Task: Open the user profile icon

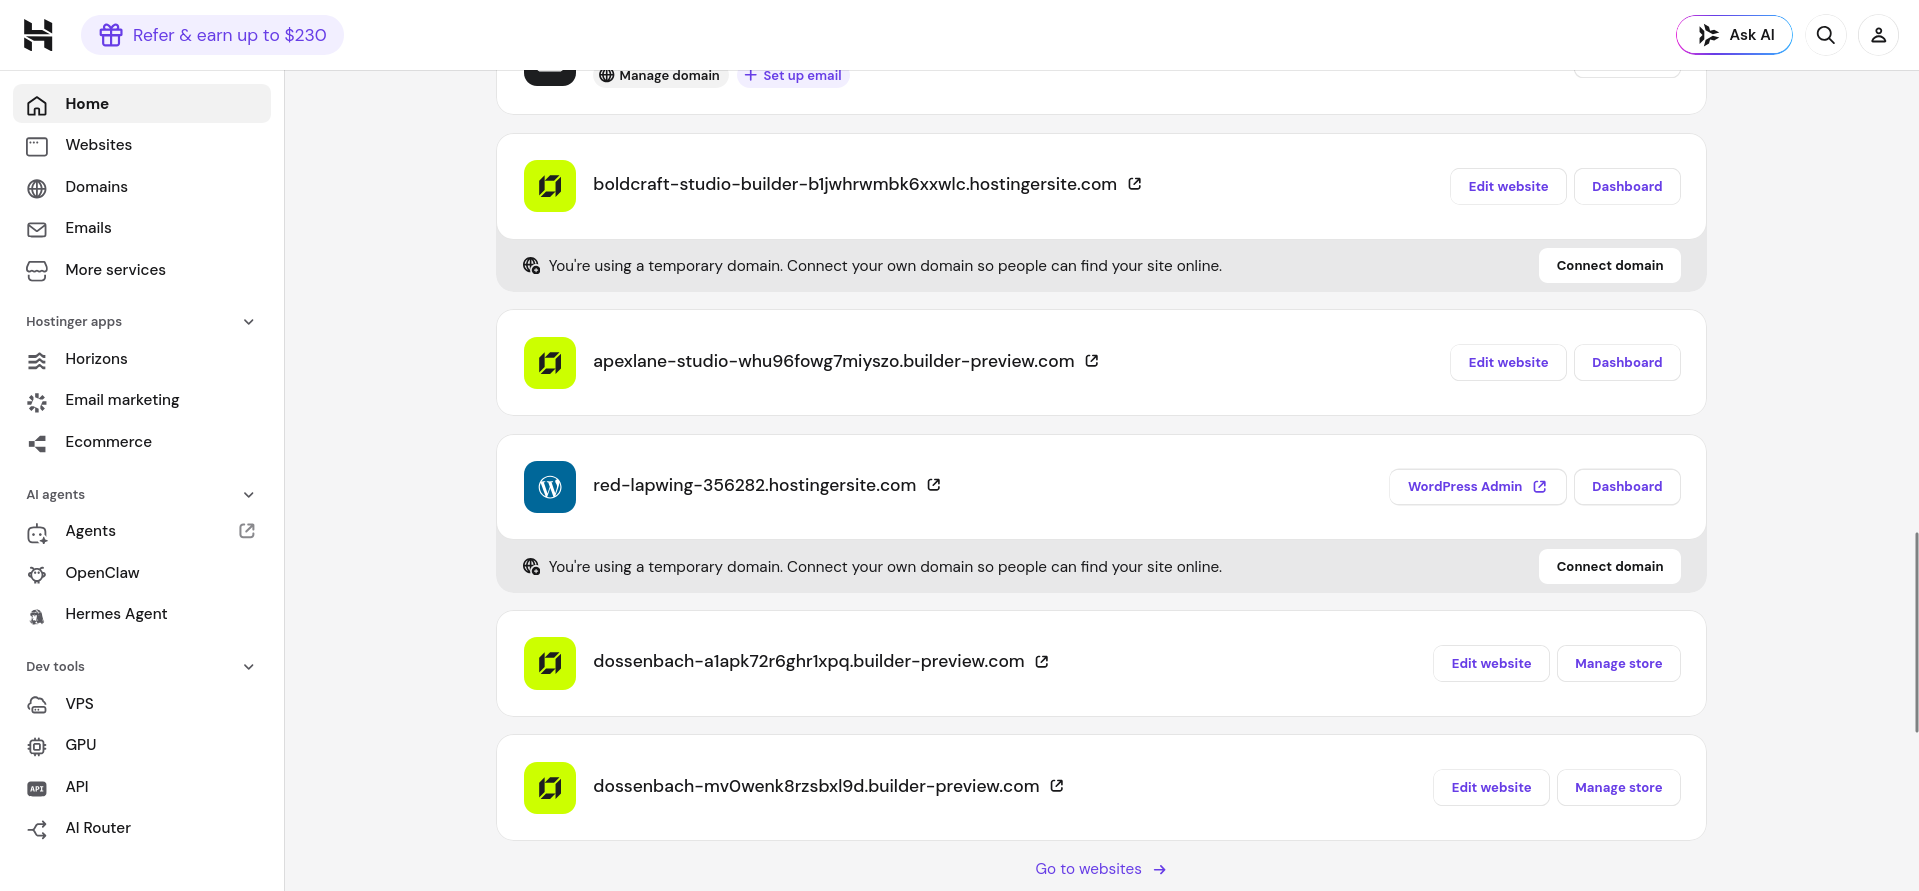Action: [1879, 35]
